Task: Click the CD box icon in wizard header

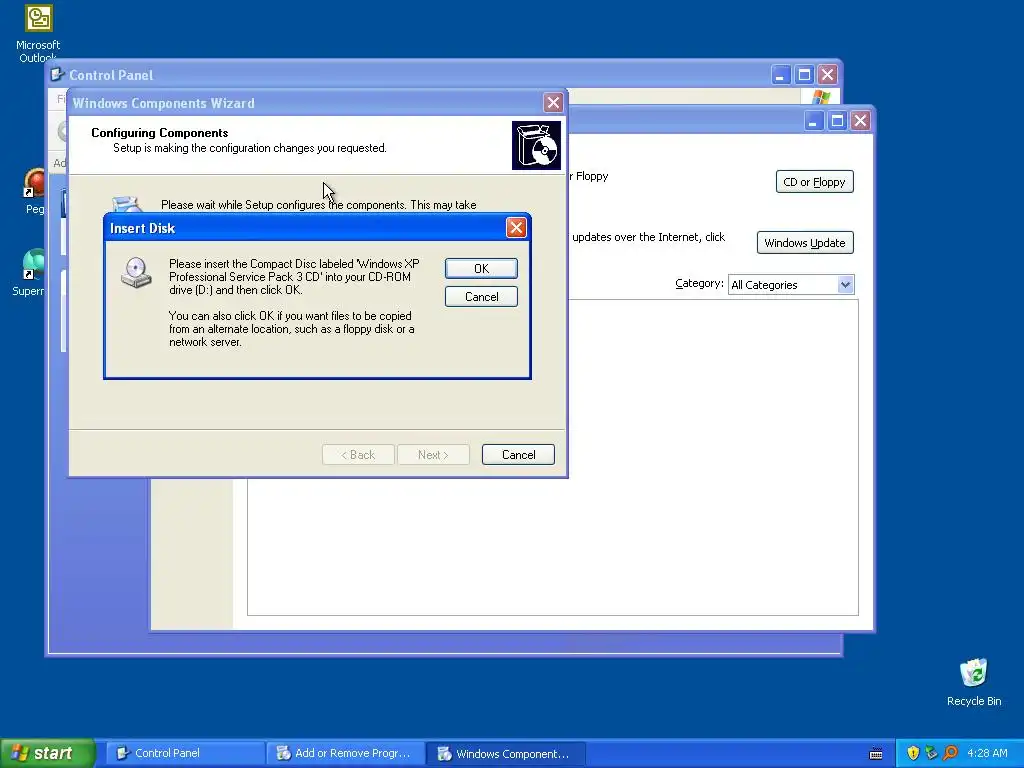Action: 536,146
